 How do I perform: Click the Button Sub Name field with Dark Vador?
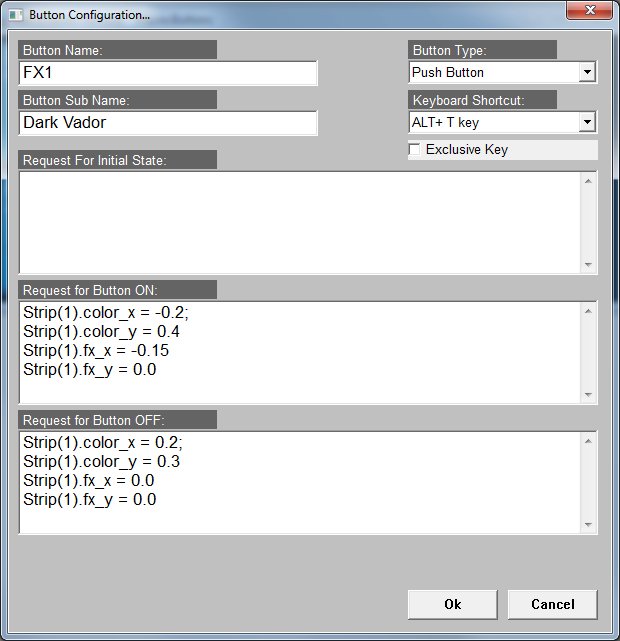(168, 123)
